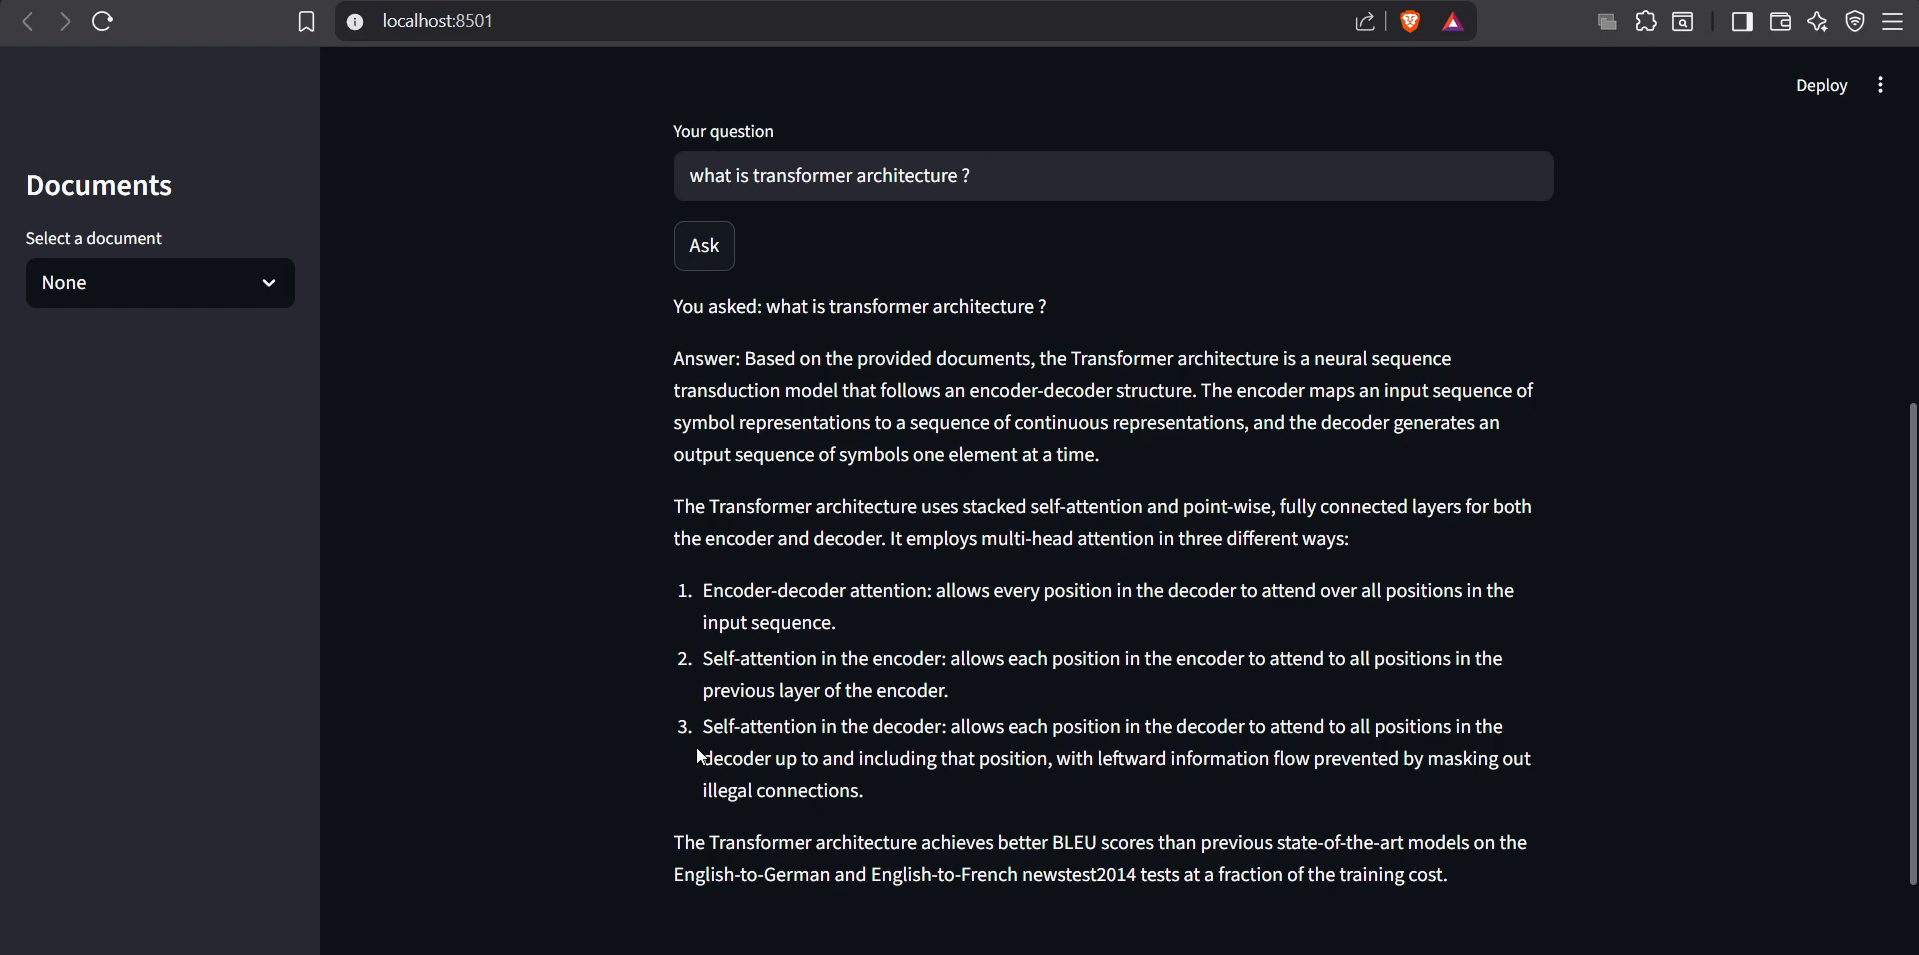The height and width of the screenshot is (955, 1919).
Task: Open Streamlit three-dot options menu
Action: point(1881,85)
